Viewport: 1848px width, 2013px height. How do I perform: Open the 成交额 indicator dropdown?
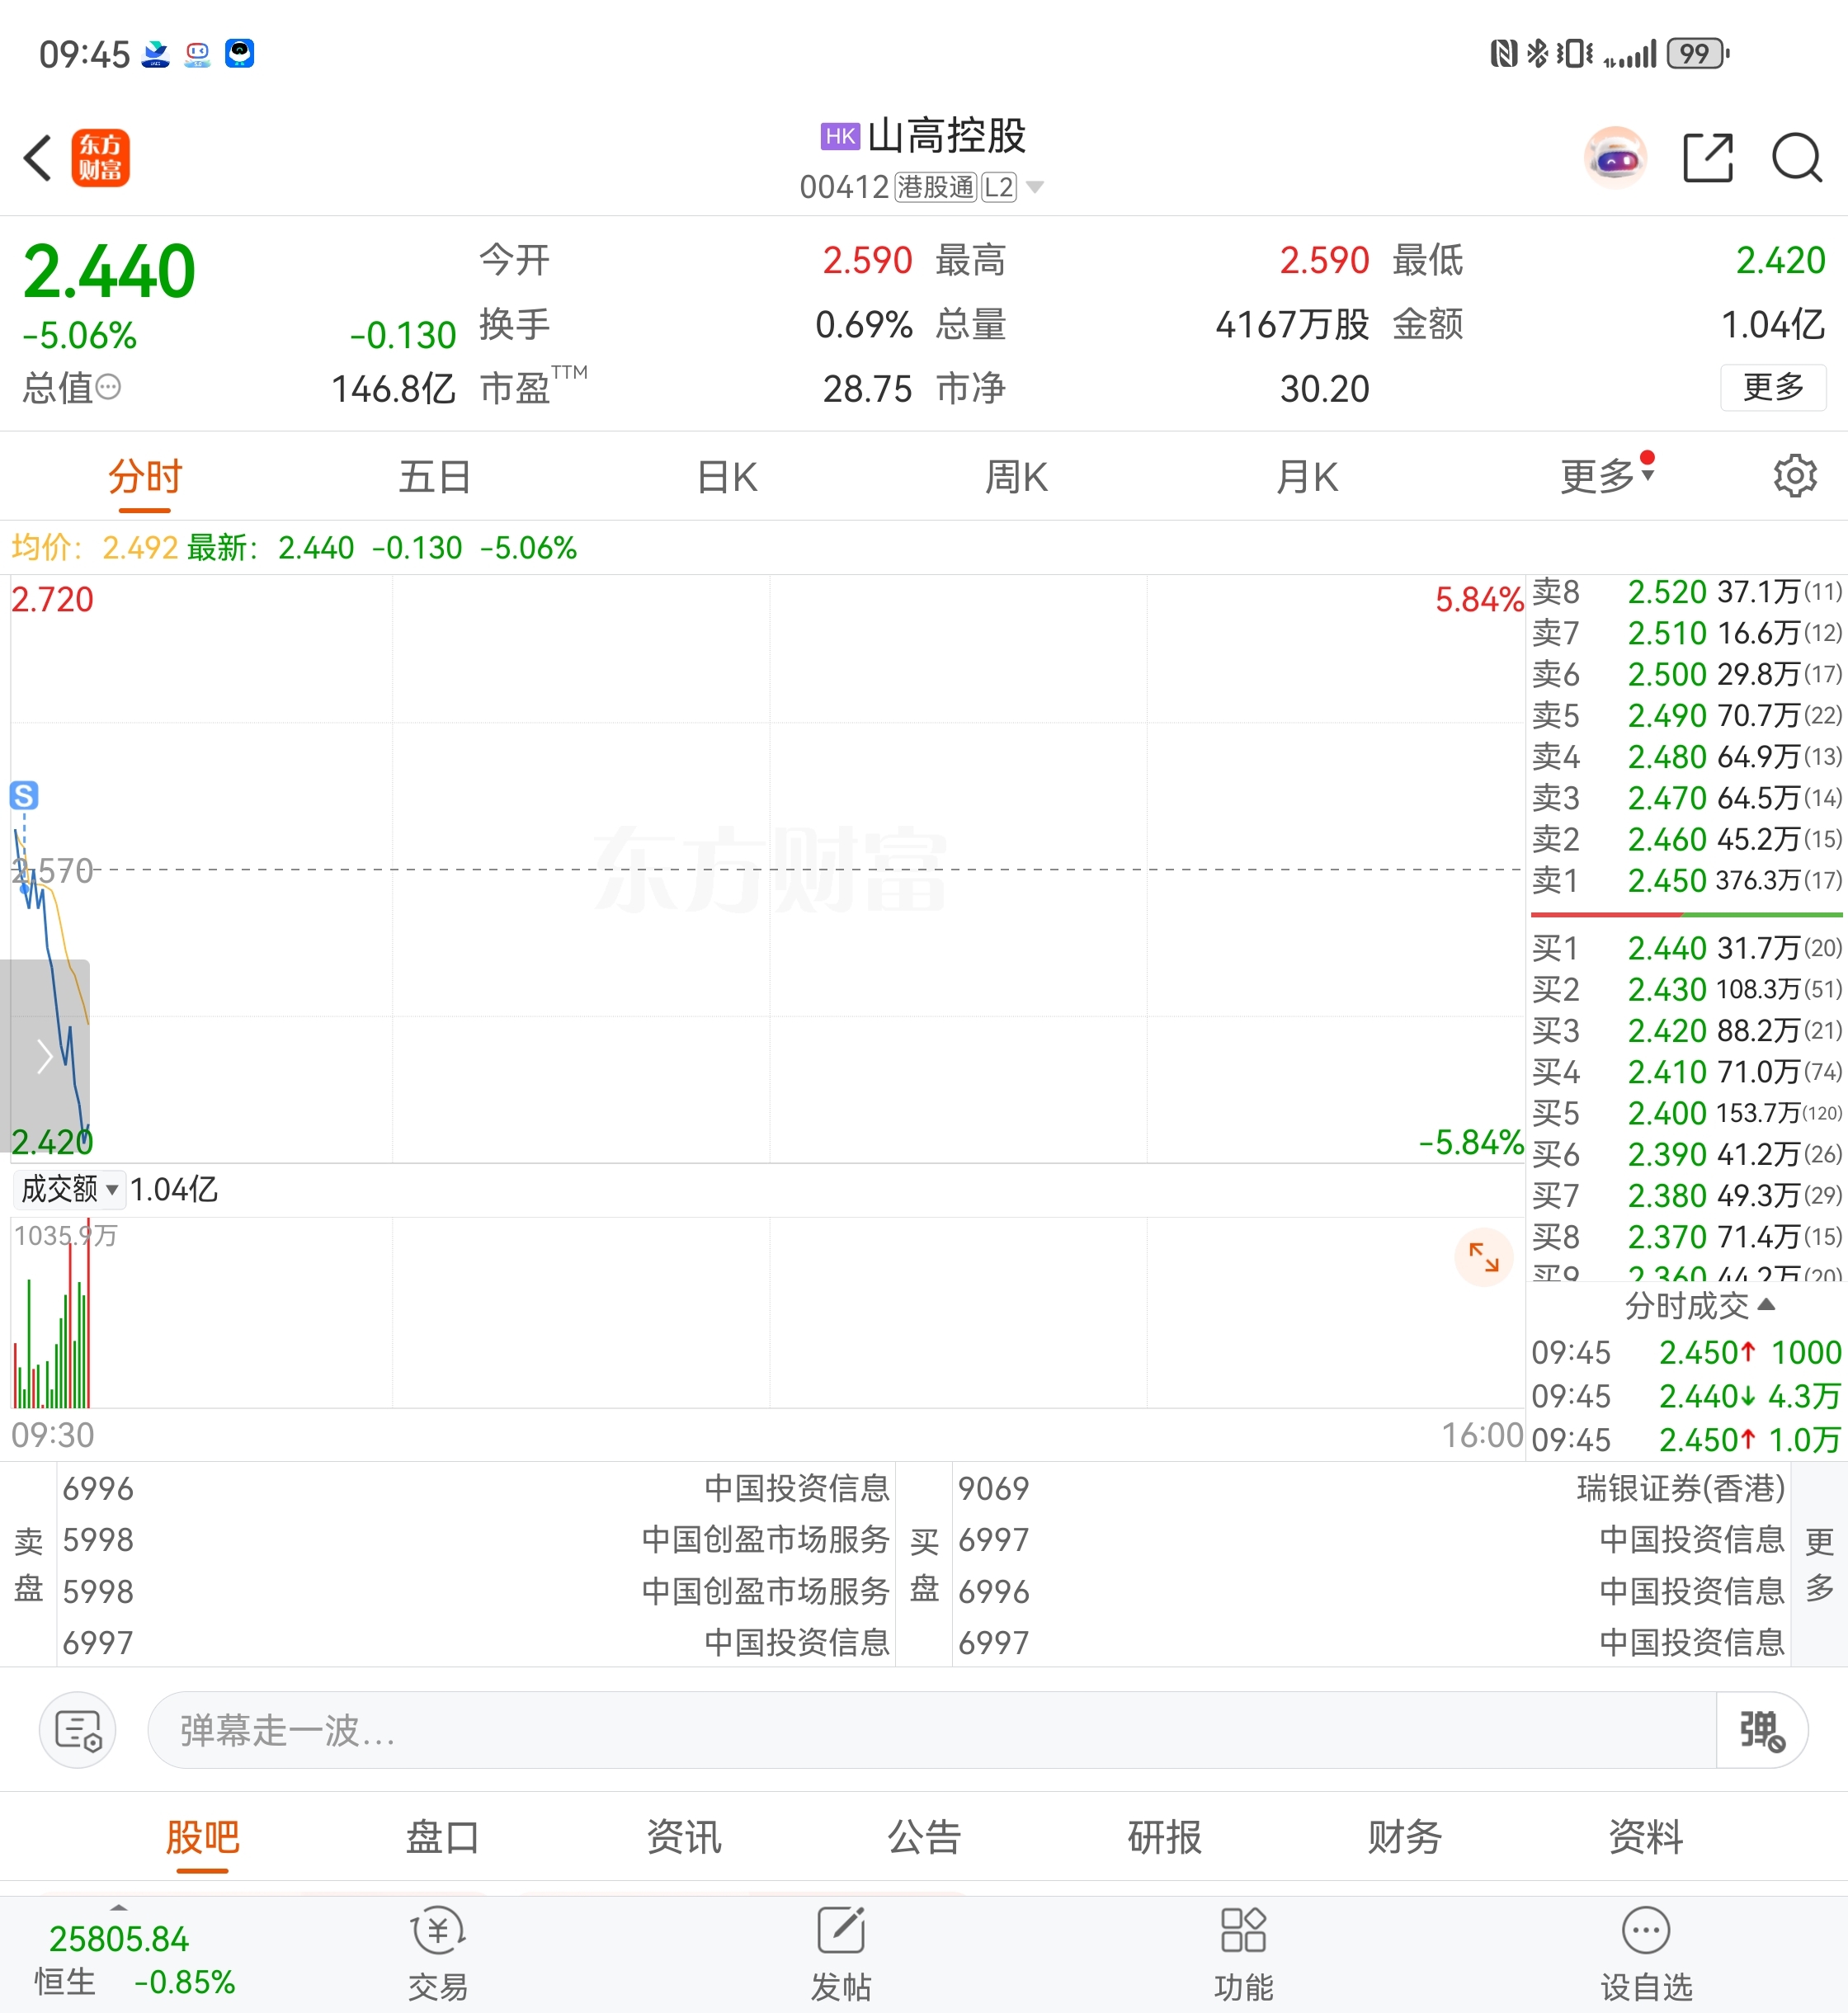[69, 1189]
